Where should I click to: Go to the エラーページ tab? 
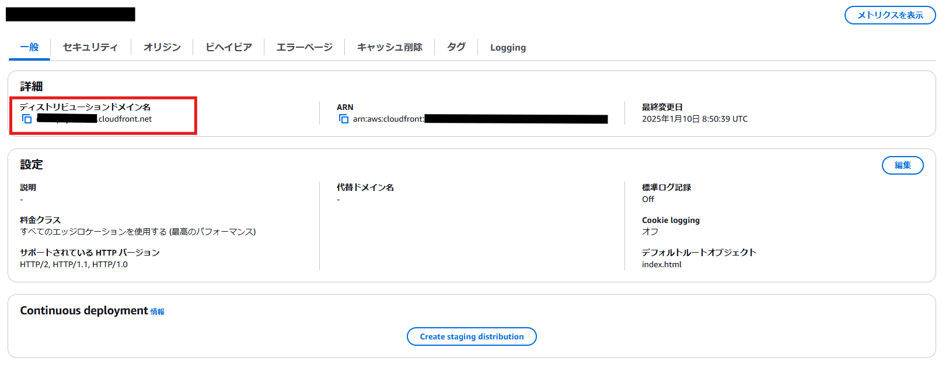click(304, 47)
